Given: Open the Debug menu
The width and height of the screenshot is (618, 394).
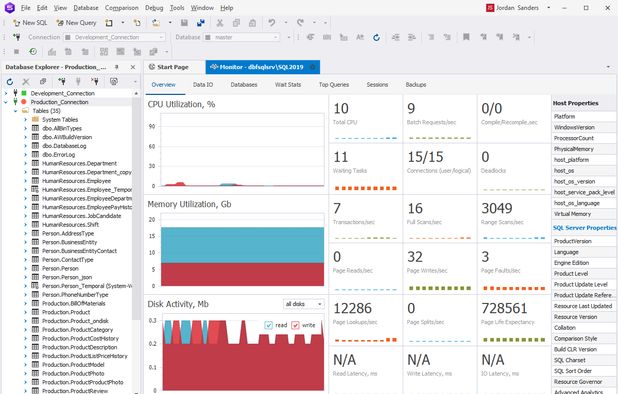Looking at the screenshot, I should pos(154,8).
